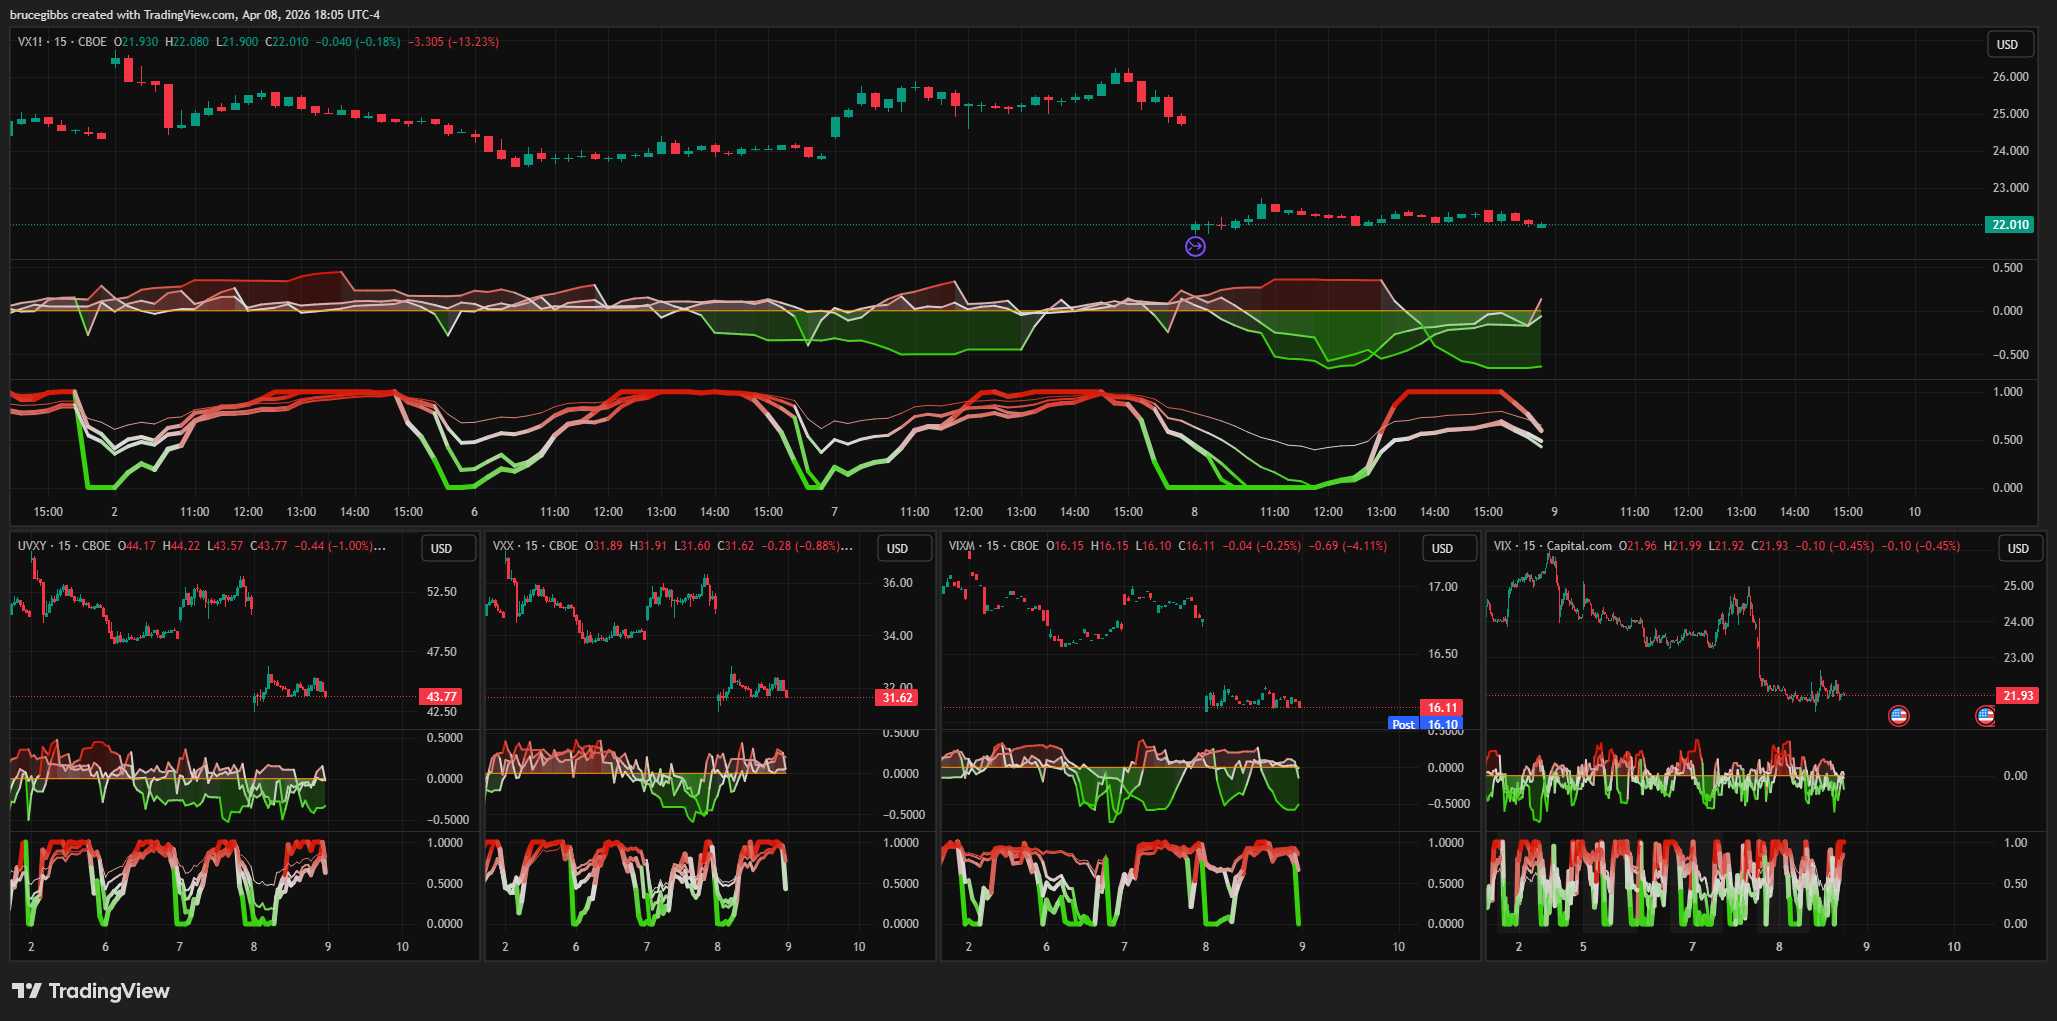Open the USD currency selector on UVXY chart
This screenshot has height=1021, width=2057.
(x=441, y=548)
